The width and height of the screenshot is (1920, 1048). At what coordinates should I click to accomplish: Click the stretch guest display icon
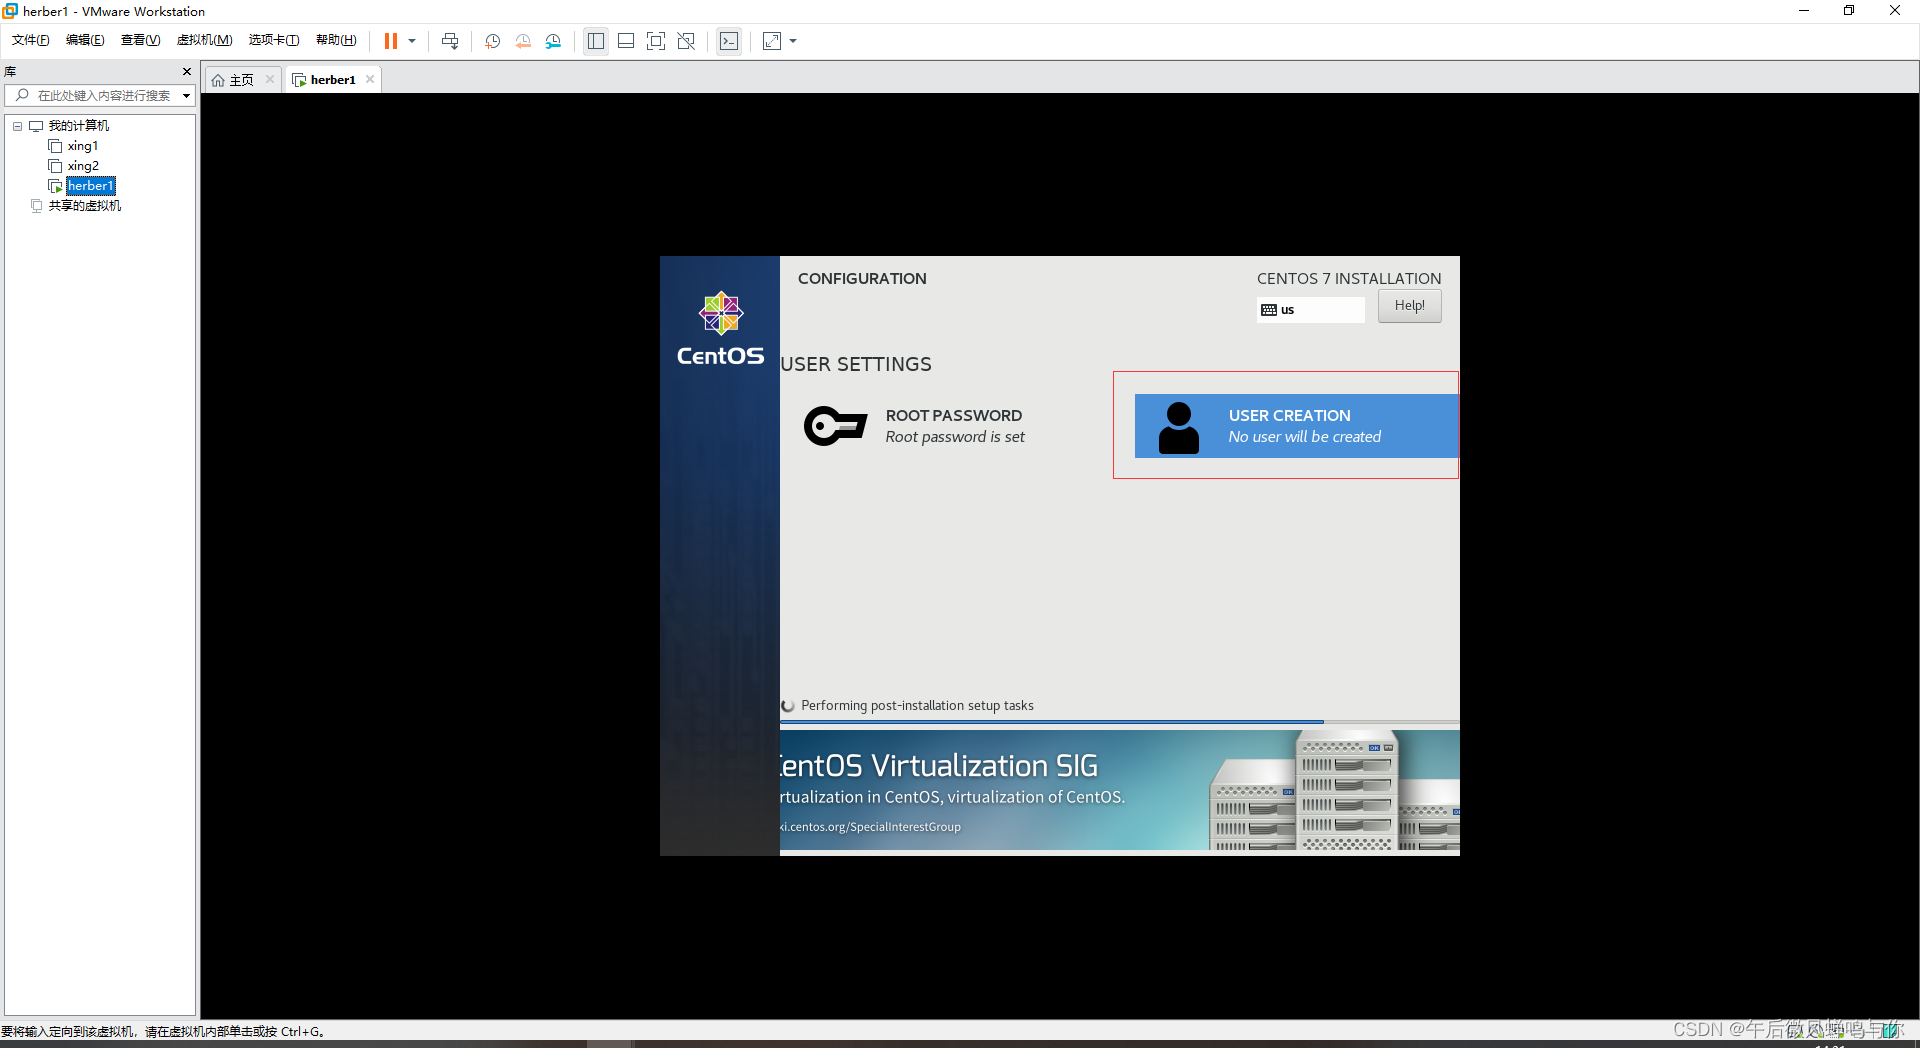772,41
